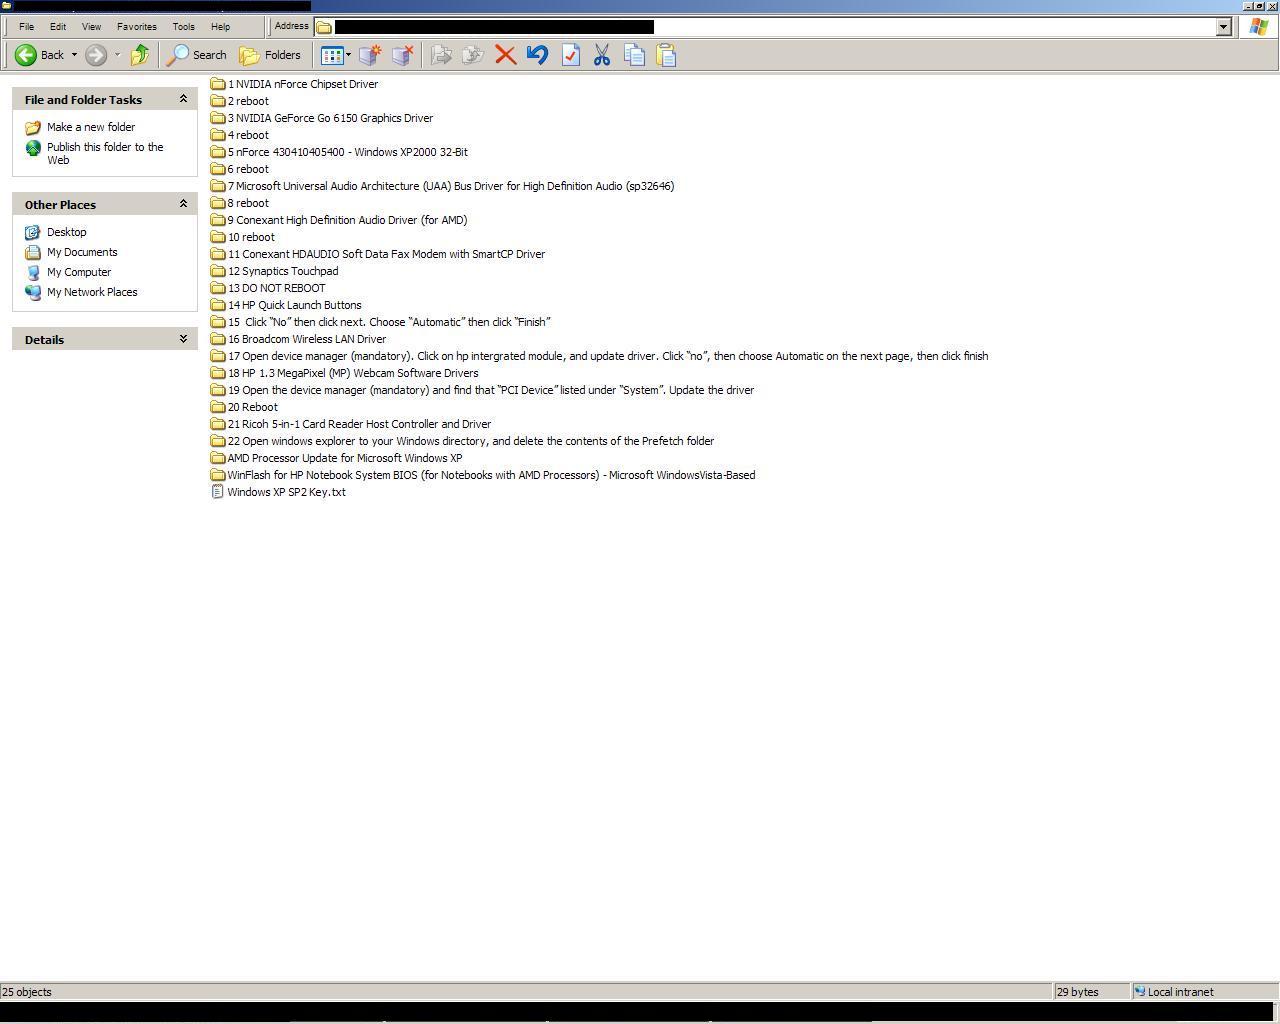Click the Copy toolbar icon
1280x1024 pixels.
[634, 55]
